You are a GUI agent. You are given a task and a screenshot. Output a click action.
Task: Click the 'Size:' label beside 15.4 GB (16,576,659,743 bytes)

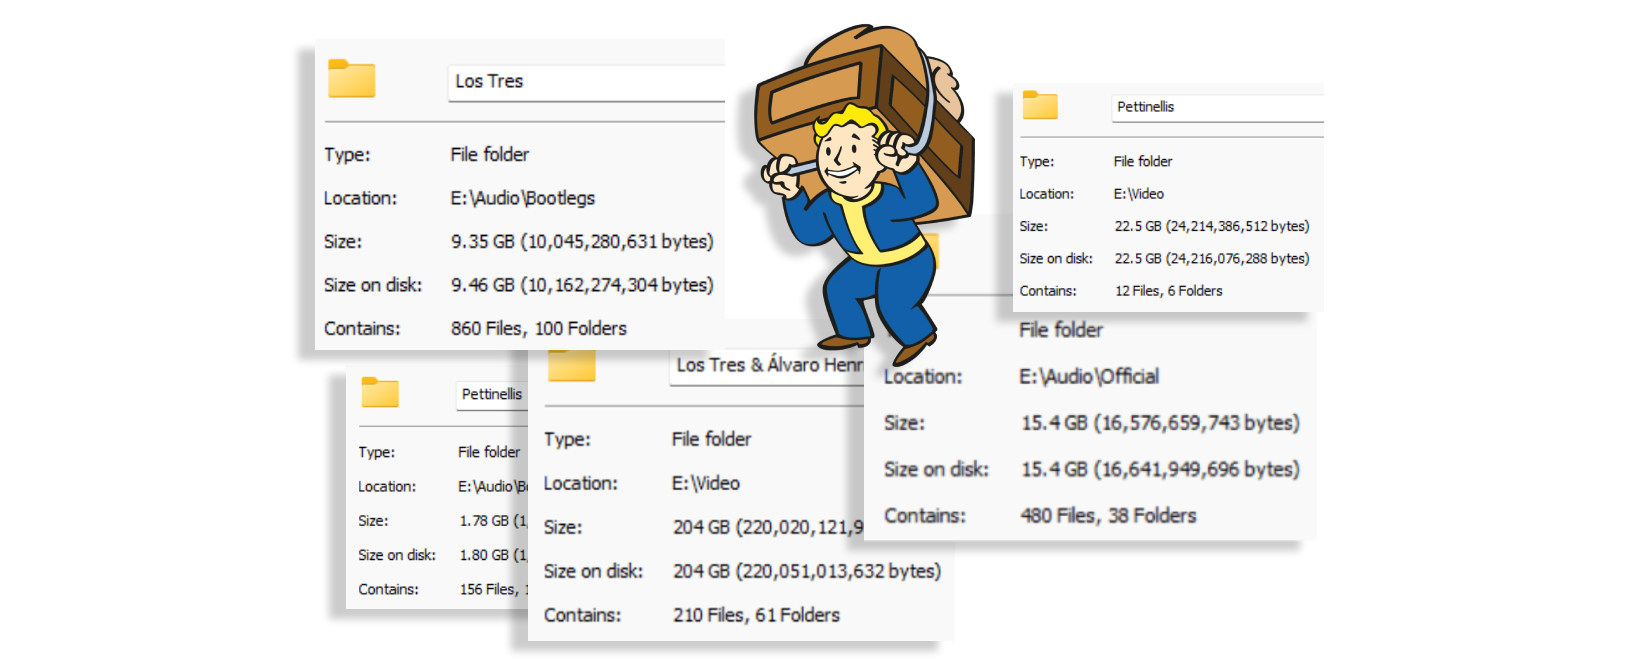click(x=904, y=423)
